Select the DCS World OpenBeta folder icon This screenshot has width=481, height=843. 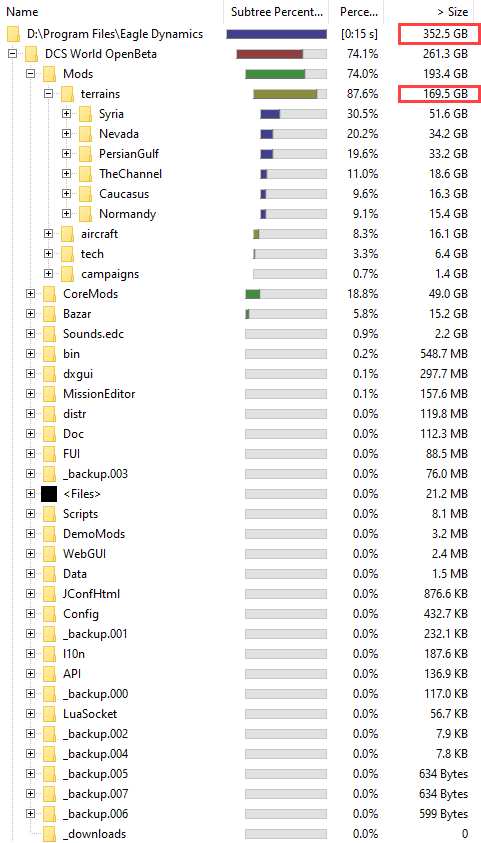click(x=32, y=54)
